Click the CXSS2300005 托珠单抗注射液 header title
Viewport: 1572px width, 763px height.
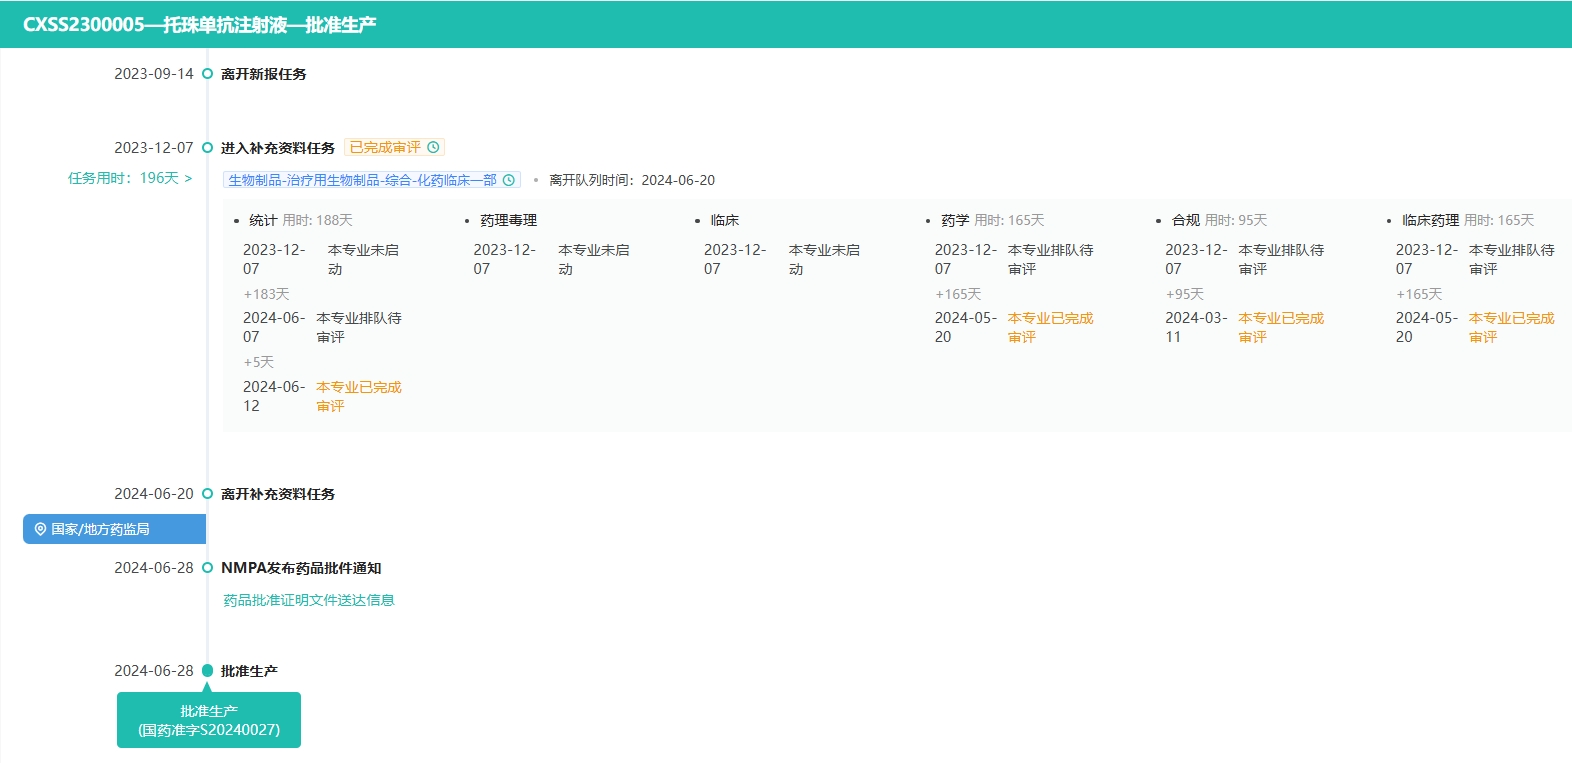point(199,25)
